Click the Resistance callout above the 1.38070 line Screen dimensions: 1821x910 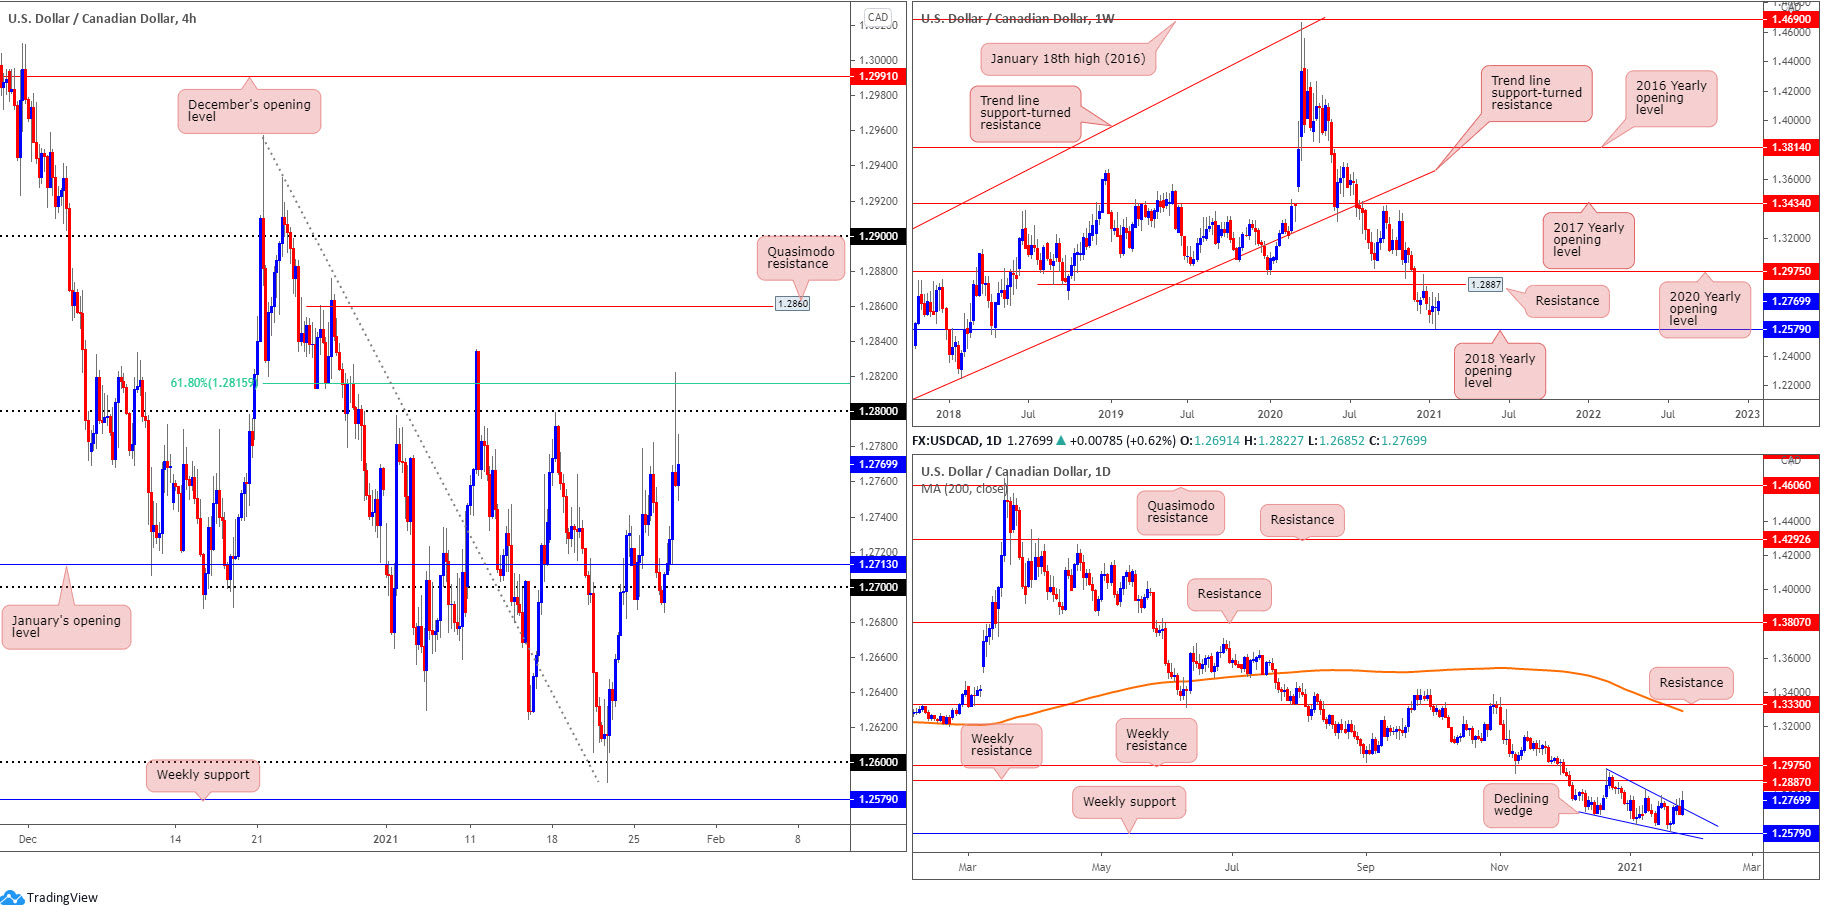[1229, 594]
